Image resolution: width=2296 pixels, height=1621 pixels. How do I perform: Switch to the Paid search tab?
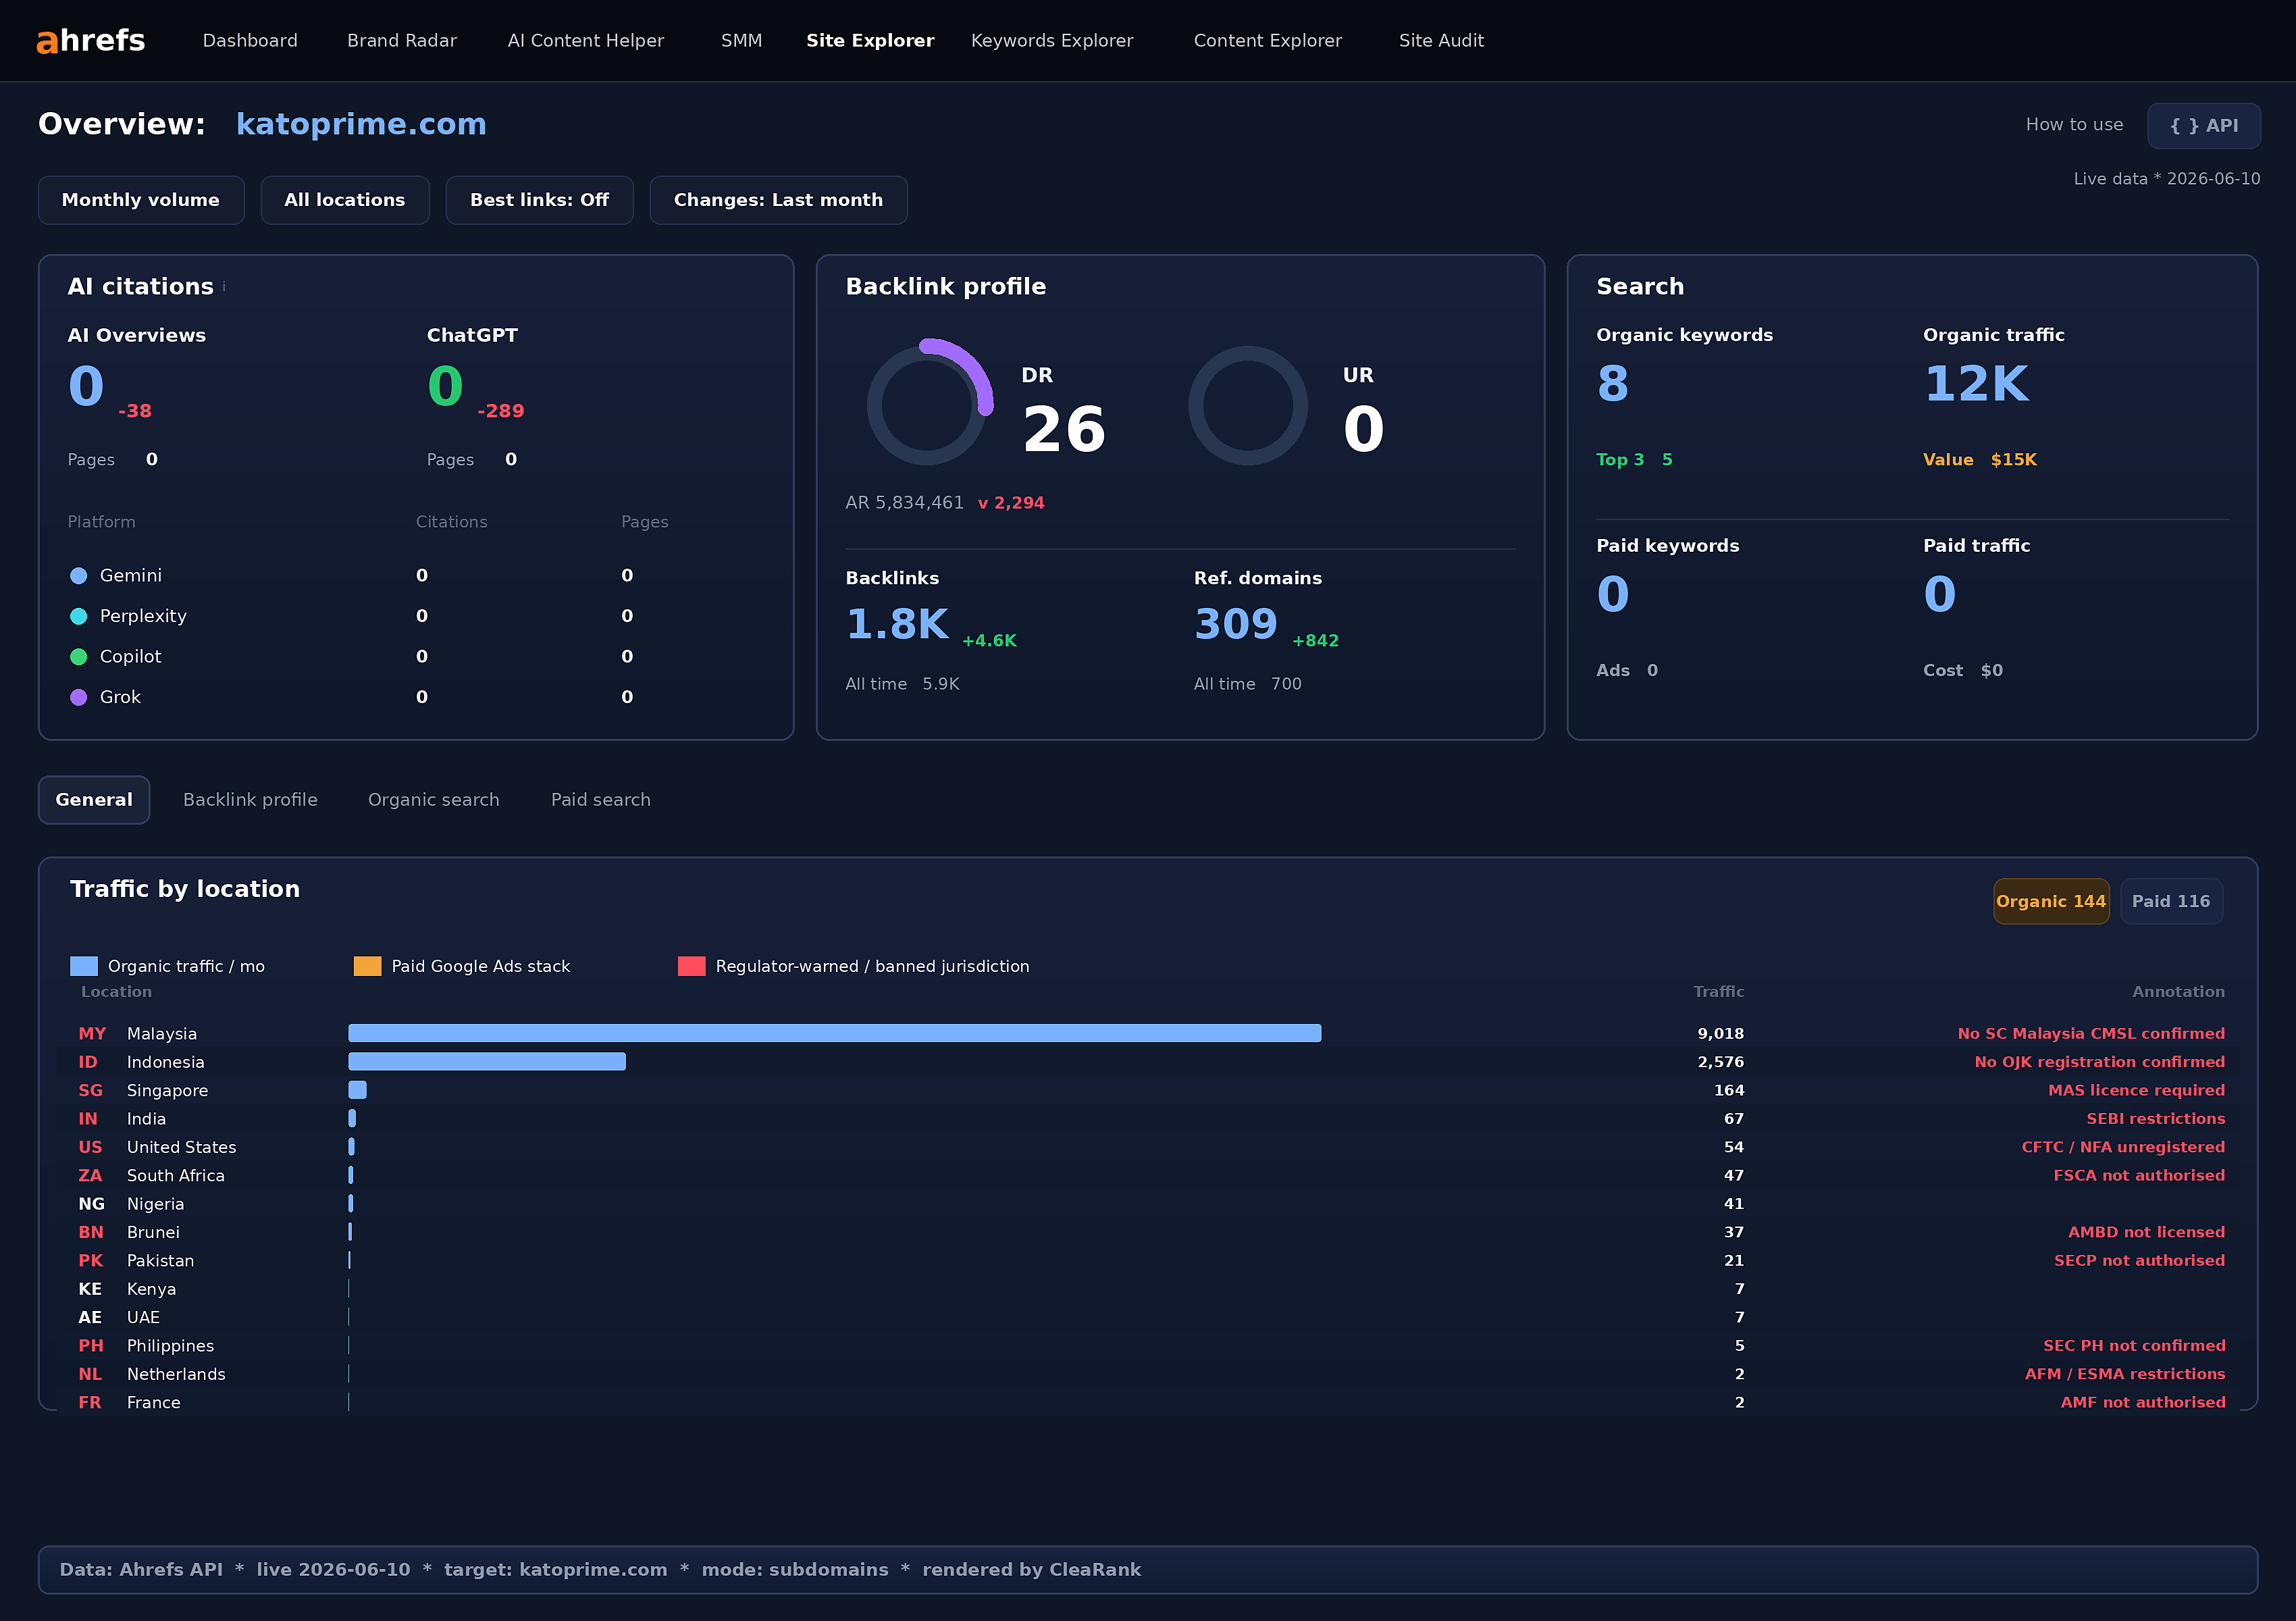[x=601, y=800]
